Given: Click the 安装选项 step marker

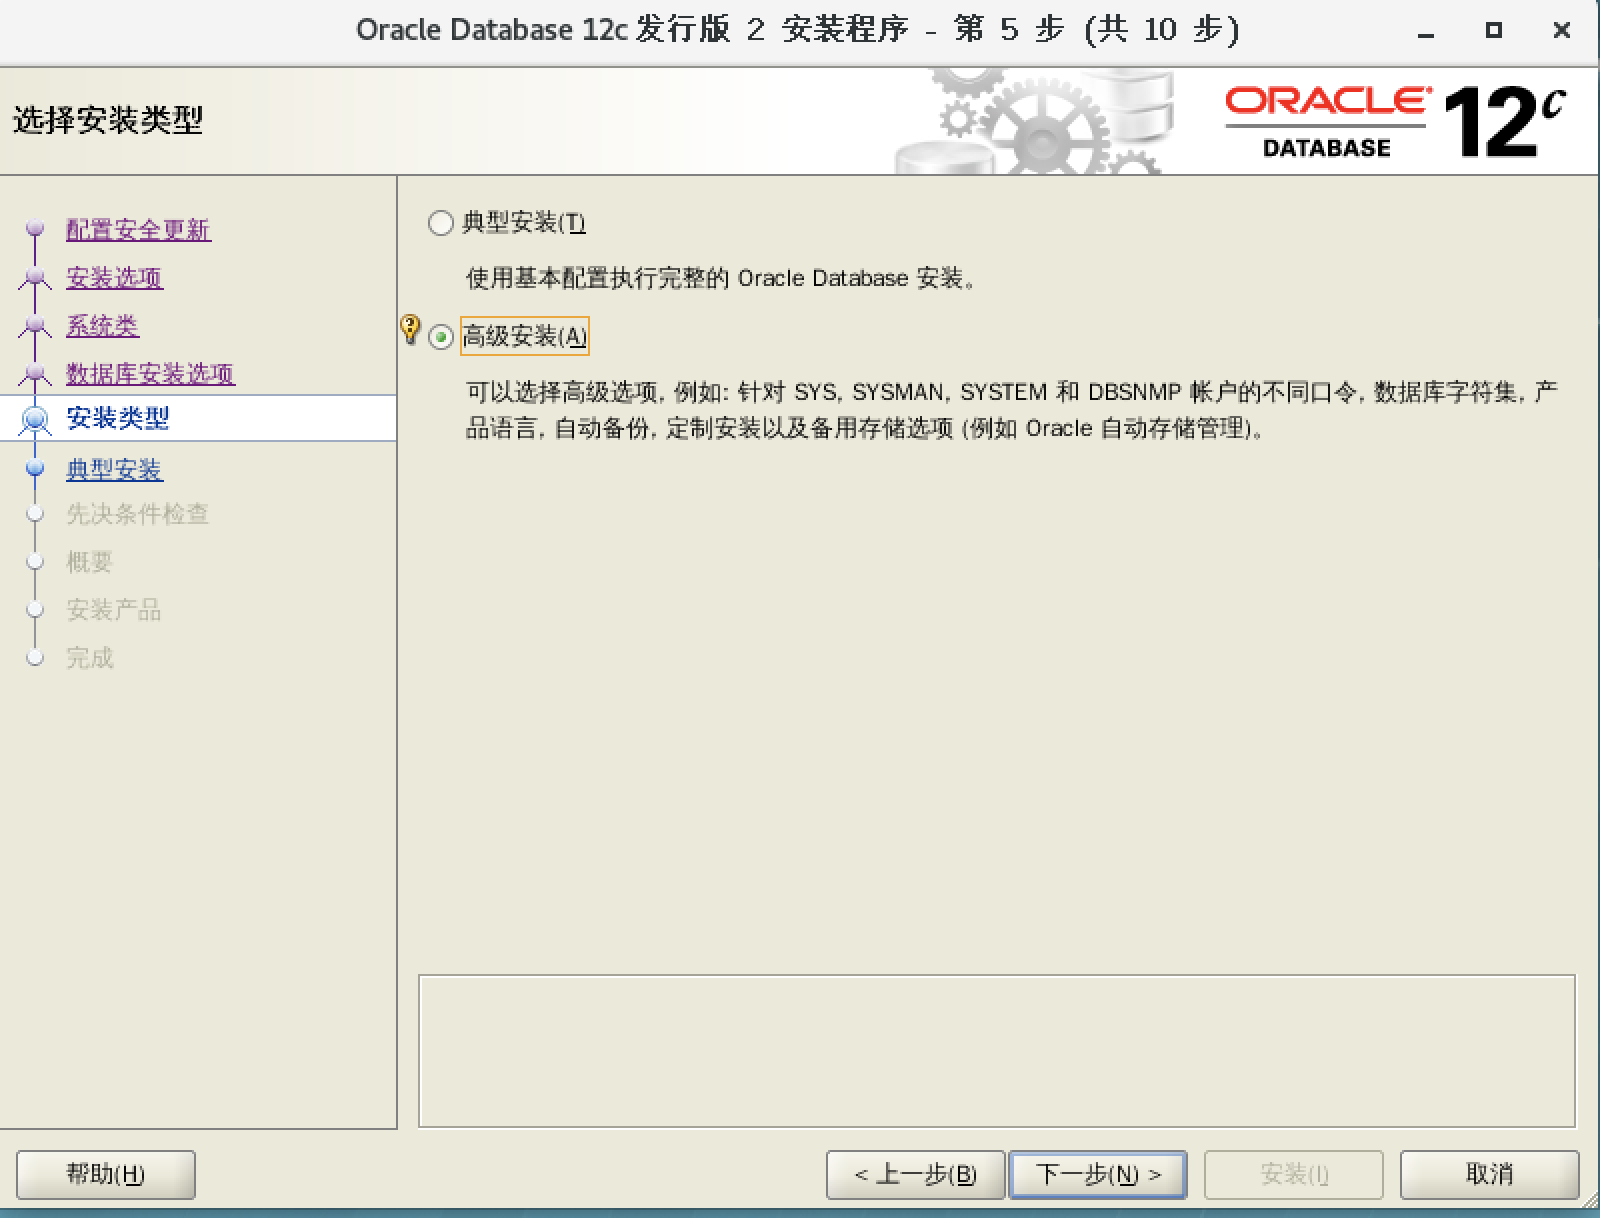Looking at the screenshot, I should [x=35, y=277].
